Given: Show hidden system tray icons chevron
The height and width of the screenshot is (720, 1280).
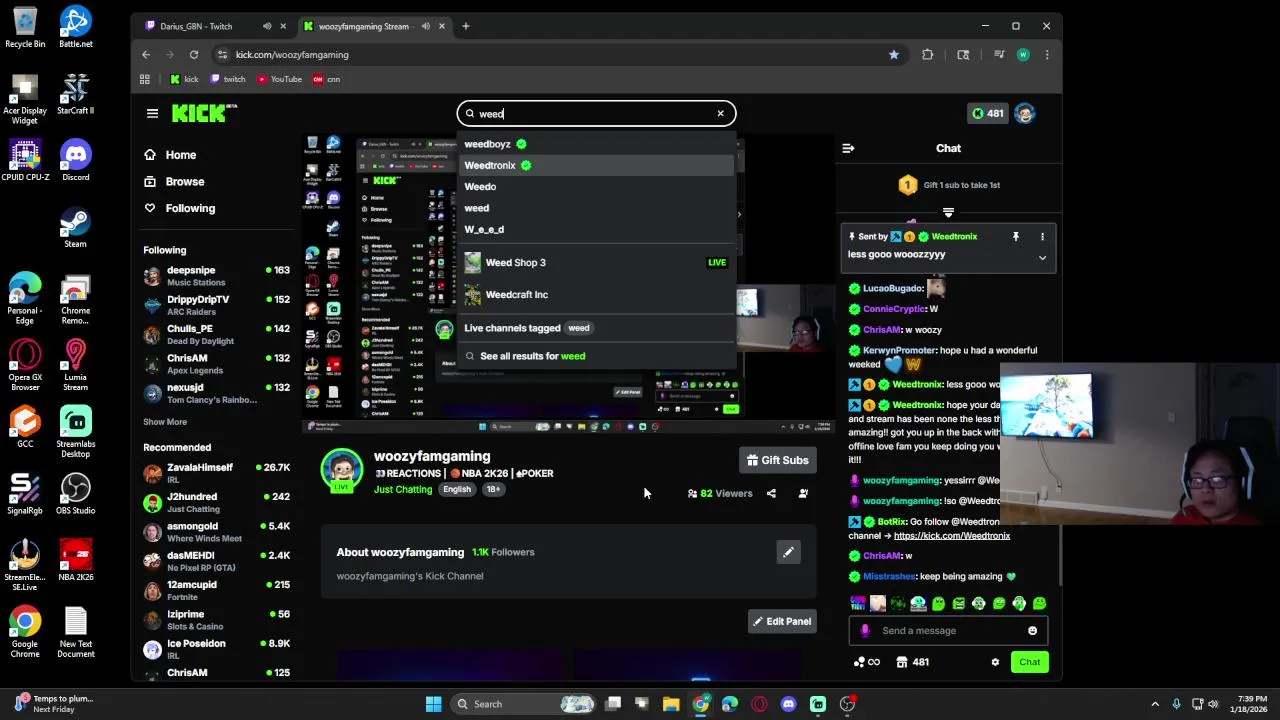Looking at the screenshot, I should pyautogui.click(x=1155, y=704).
